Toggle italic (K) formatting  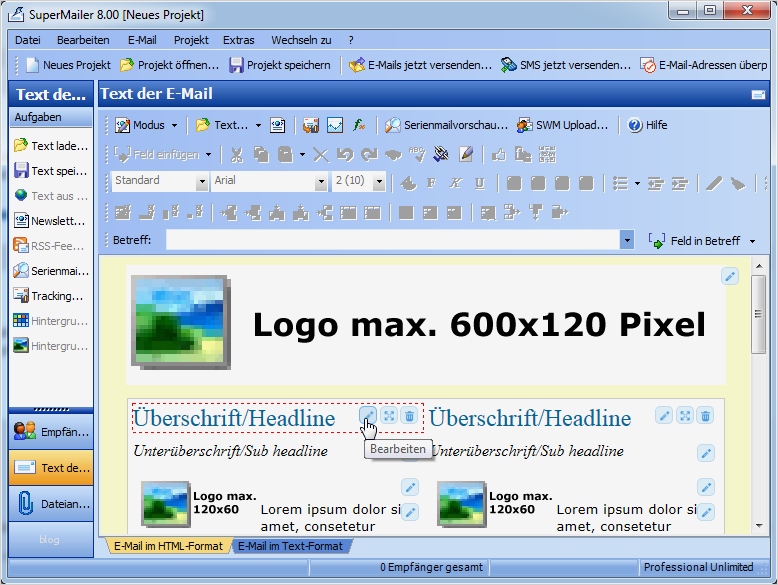(455, 184)
